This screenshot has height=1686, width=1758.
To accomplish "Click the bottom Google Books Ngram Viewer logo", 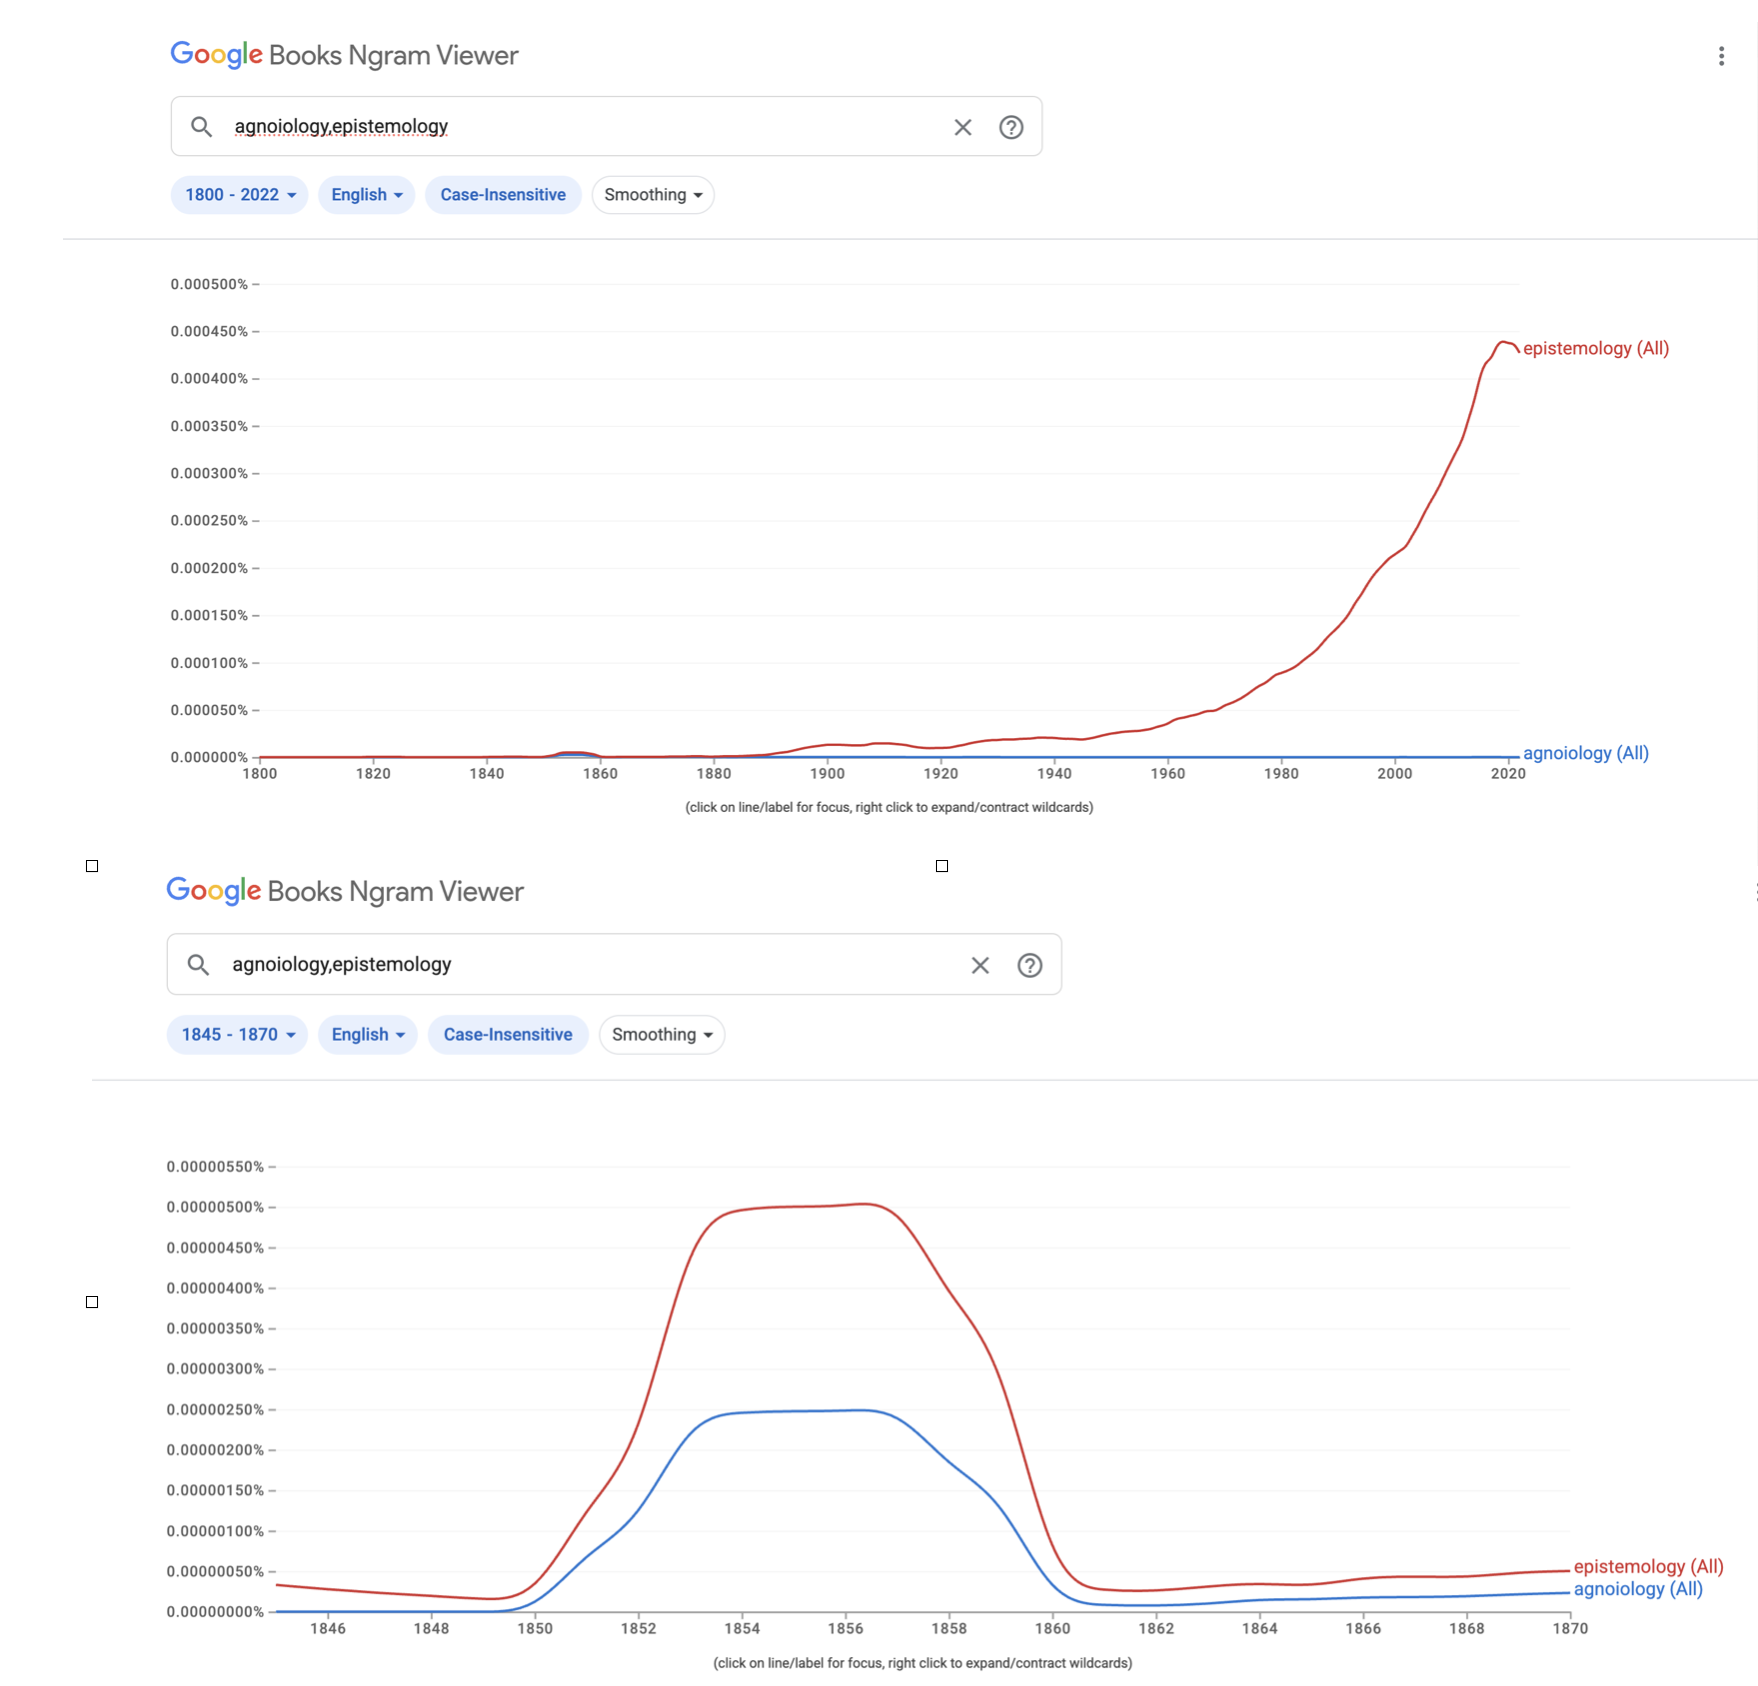I will pyautogui.click(x=345, y=891).
